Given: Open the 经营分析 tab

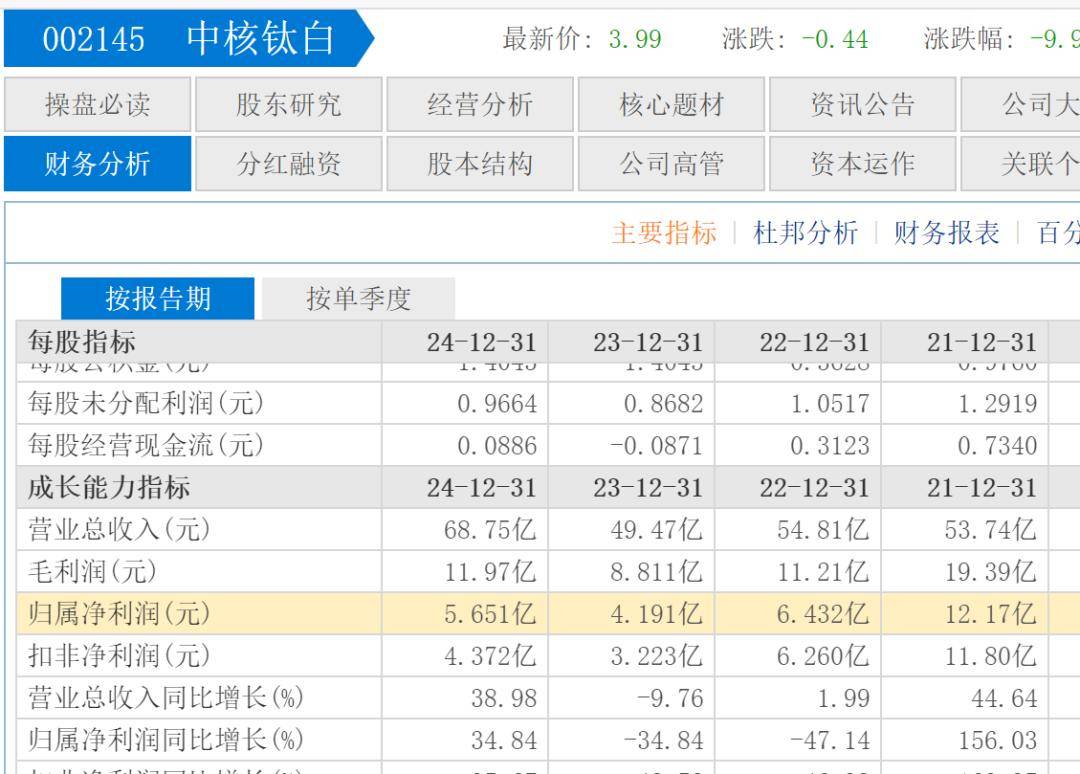Looking at the screenshot, I should pos(480,105).
